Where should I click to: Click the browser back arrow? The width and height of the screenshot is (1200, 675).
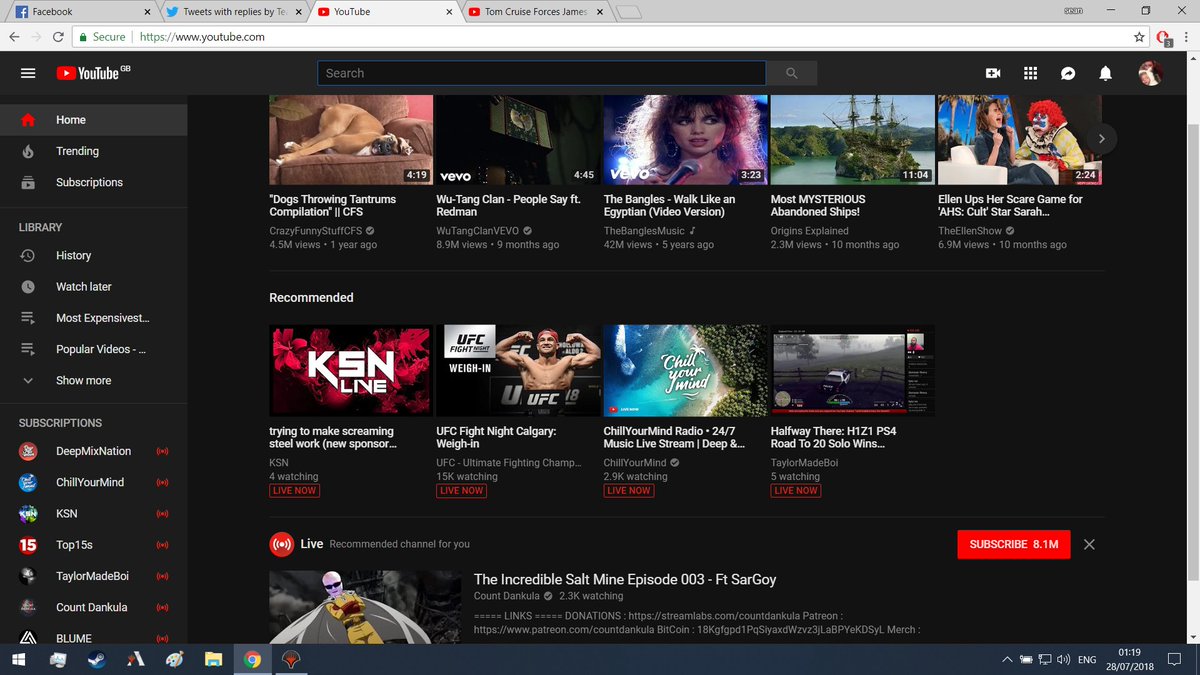click(x=14, y=37)
